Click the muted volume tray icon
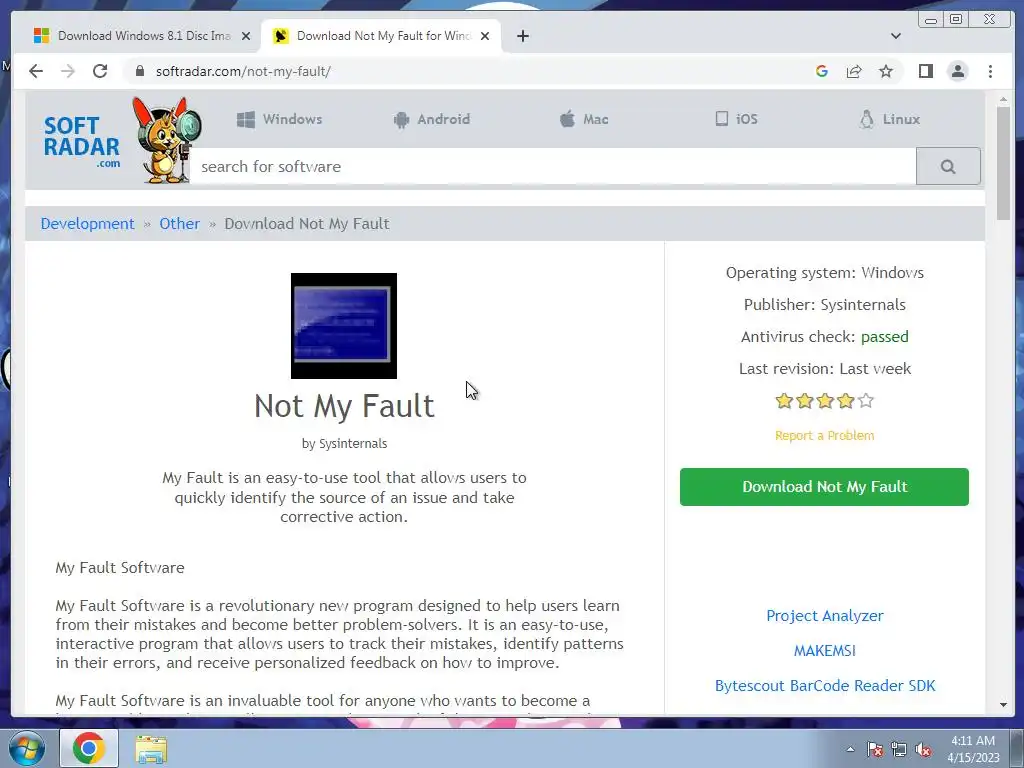This screenshot has height=768, width=1024. coord(923,749)
